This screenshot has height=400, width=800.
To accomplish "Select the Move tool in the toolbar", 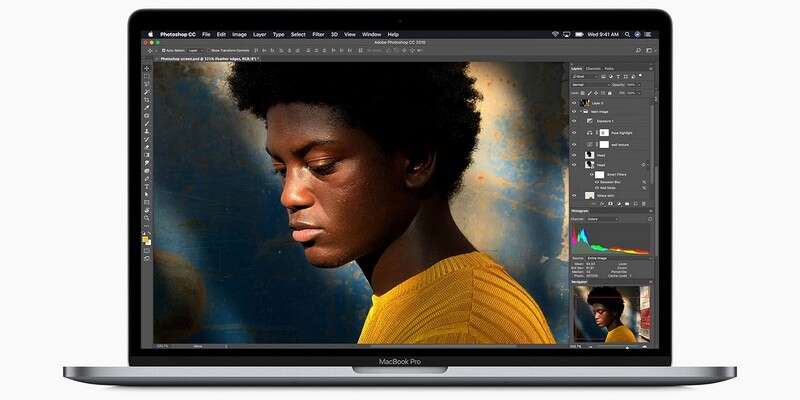I will 147,67.
